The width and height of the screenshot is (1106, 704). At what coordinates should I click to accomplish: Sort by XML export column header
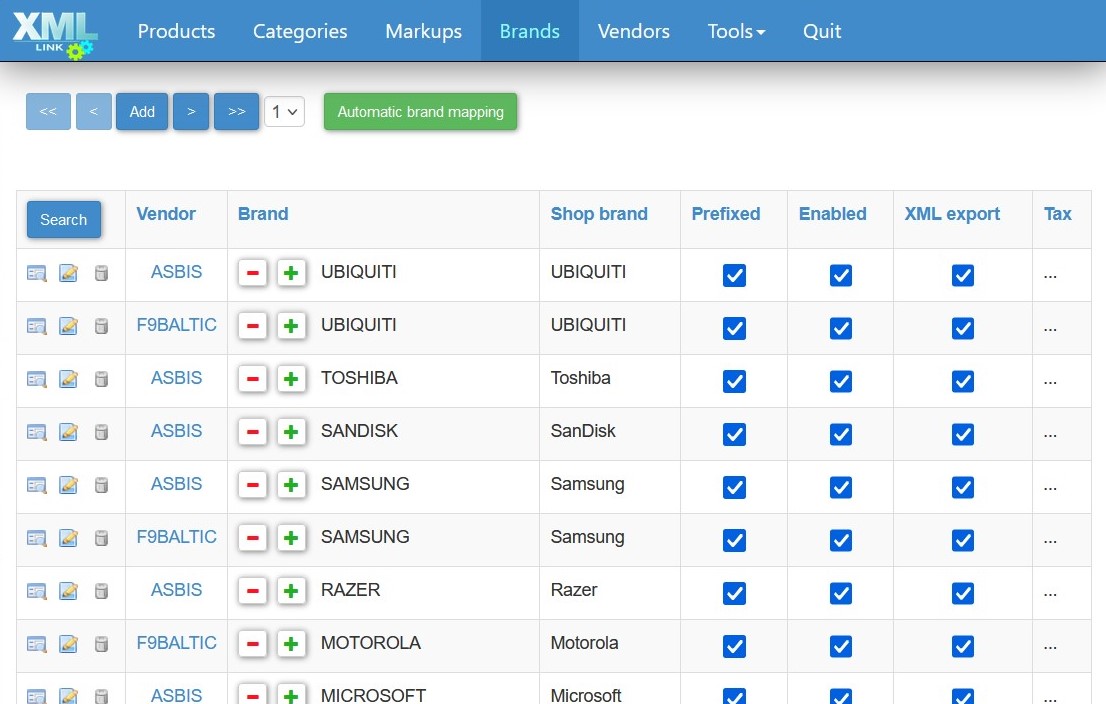click(x=952, y=214)
